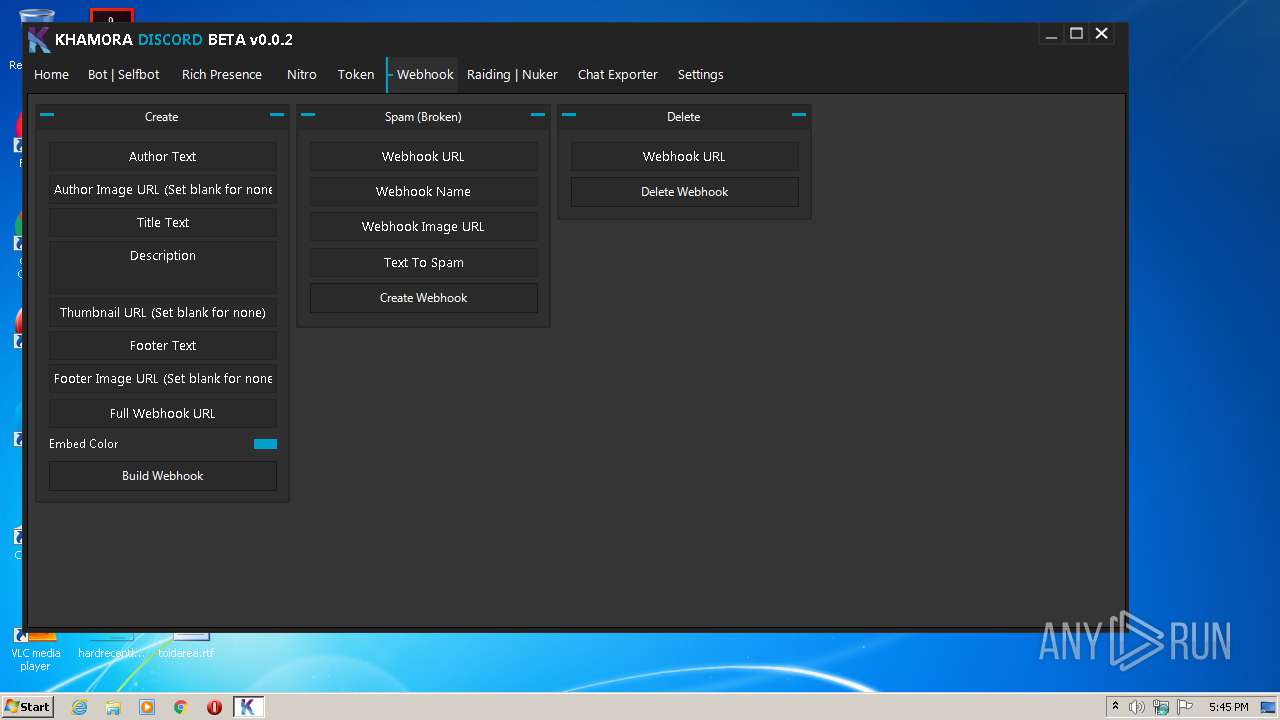Click the Khamora K logo icon
This screenshot has height=720, width=1280.
39,40
